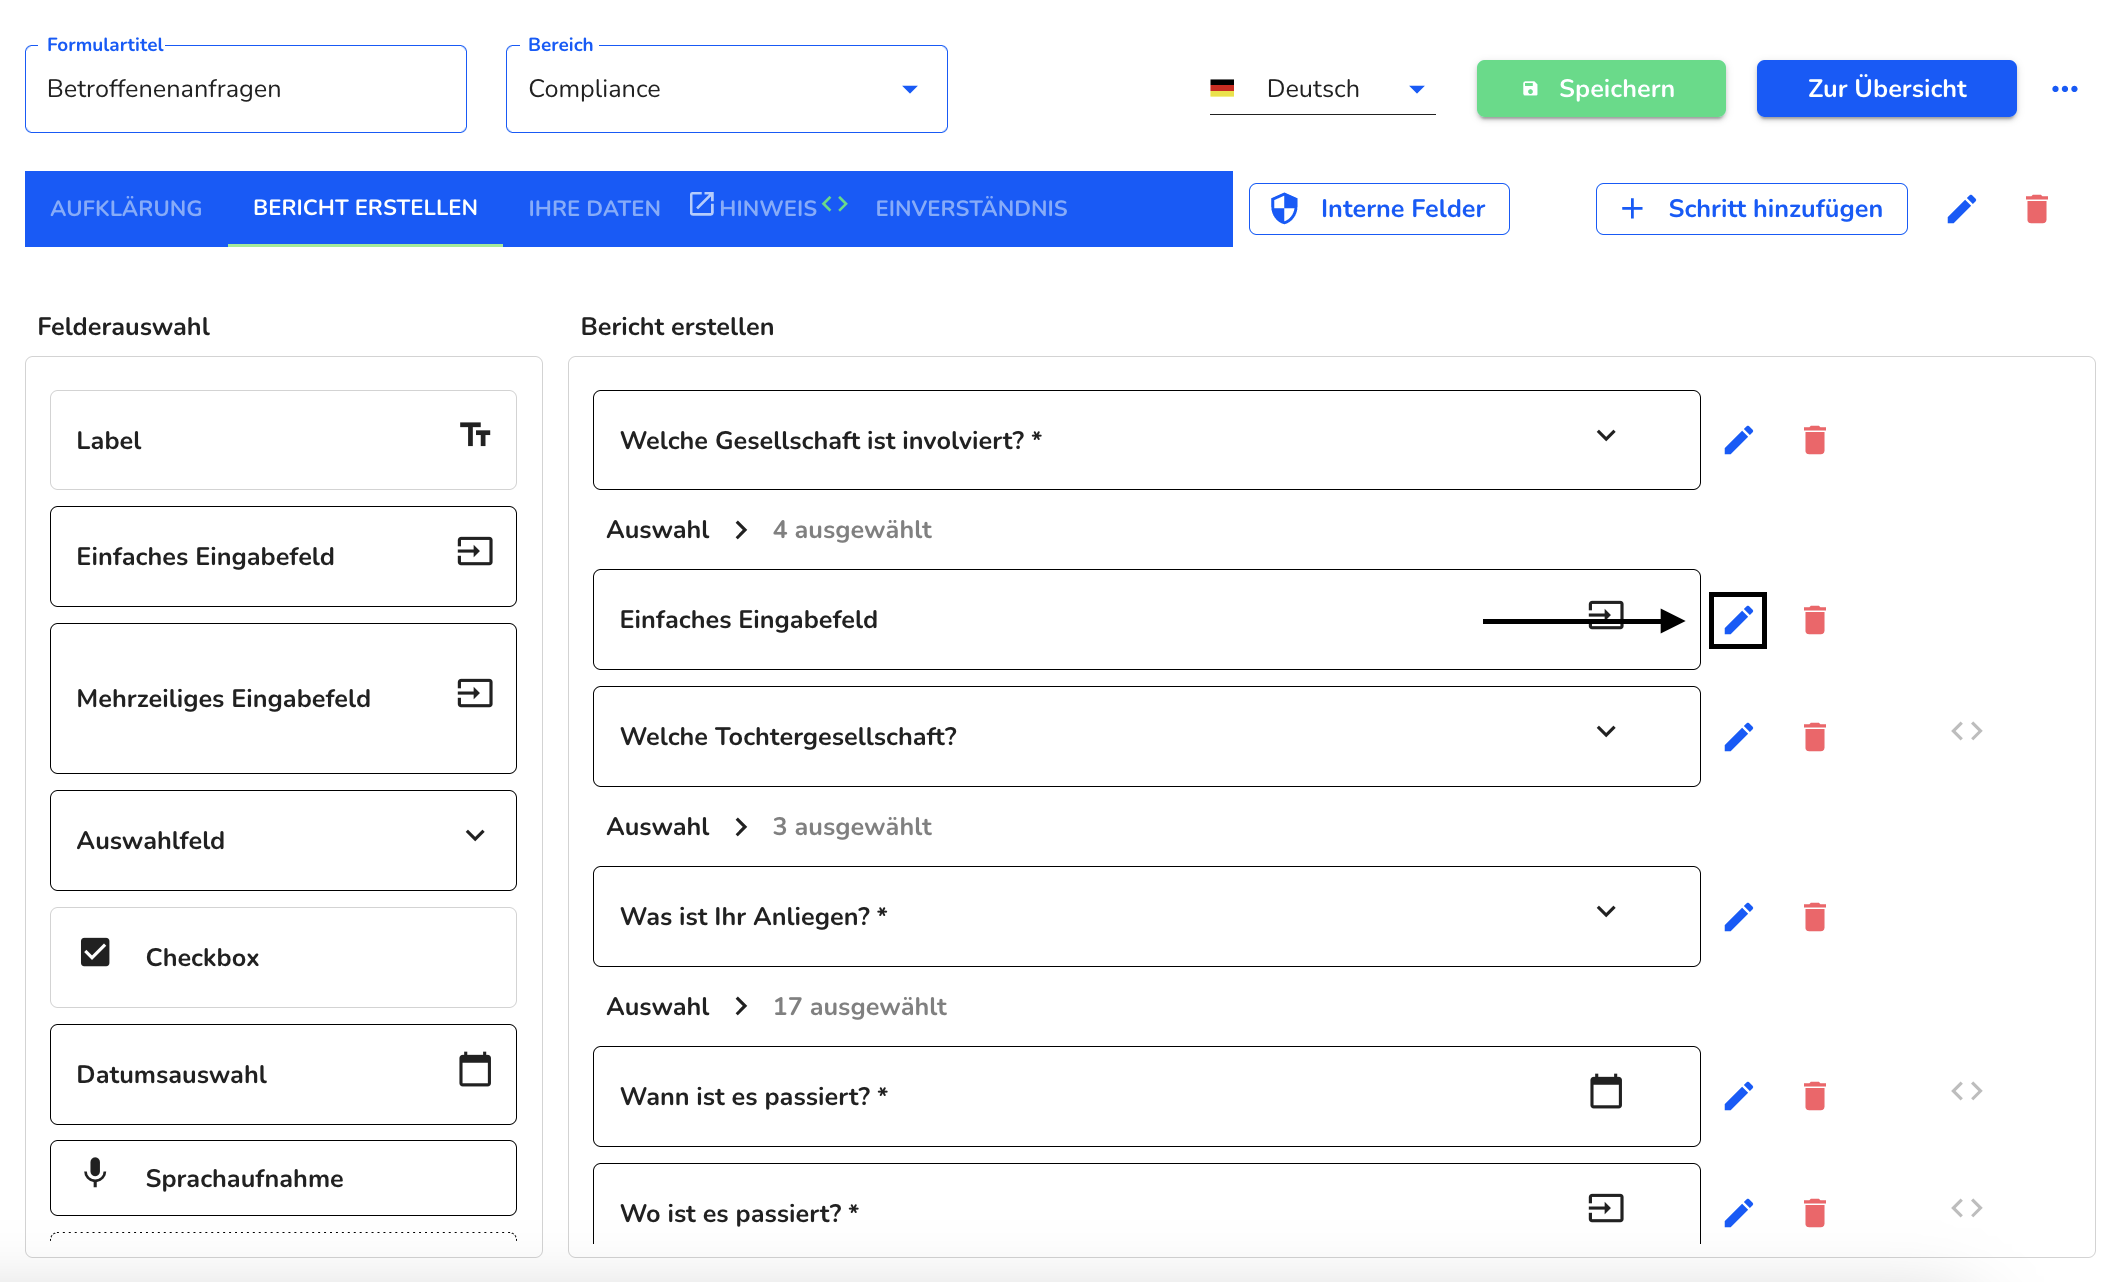Delete the 'Wann ist es passiert?' field
The image size is (2118, 1282).
(1814, 1096)
